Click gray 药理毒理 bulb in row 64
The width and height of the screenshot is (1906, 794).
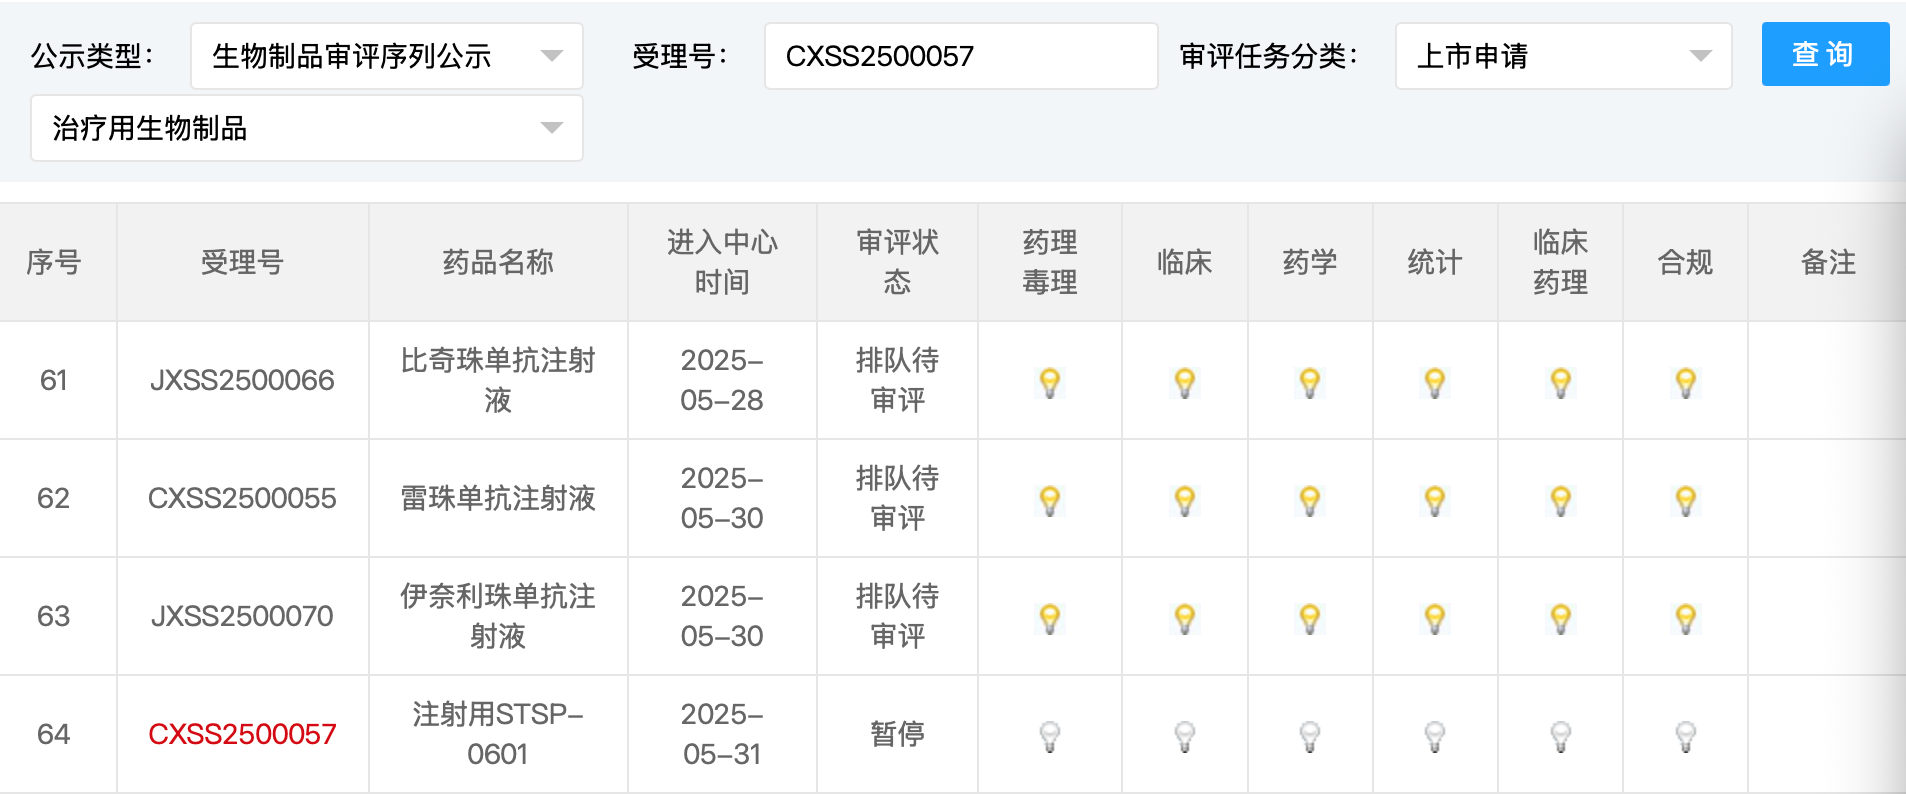1049,736
